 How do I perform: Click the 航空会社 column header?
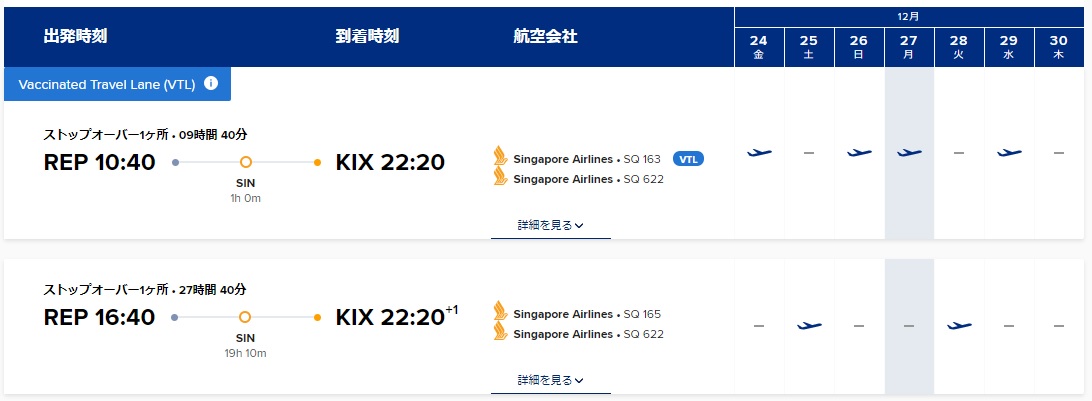point(545,37)
